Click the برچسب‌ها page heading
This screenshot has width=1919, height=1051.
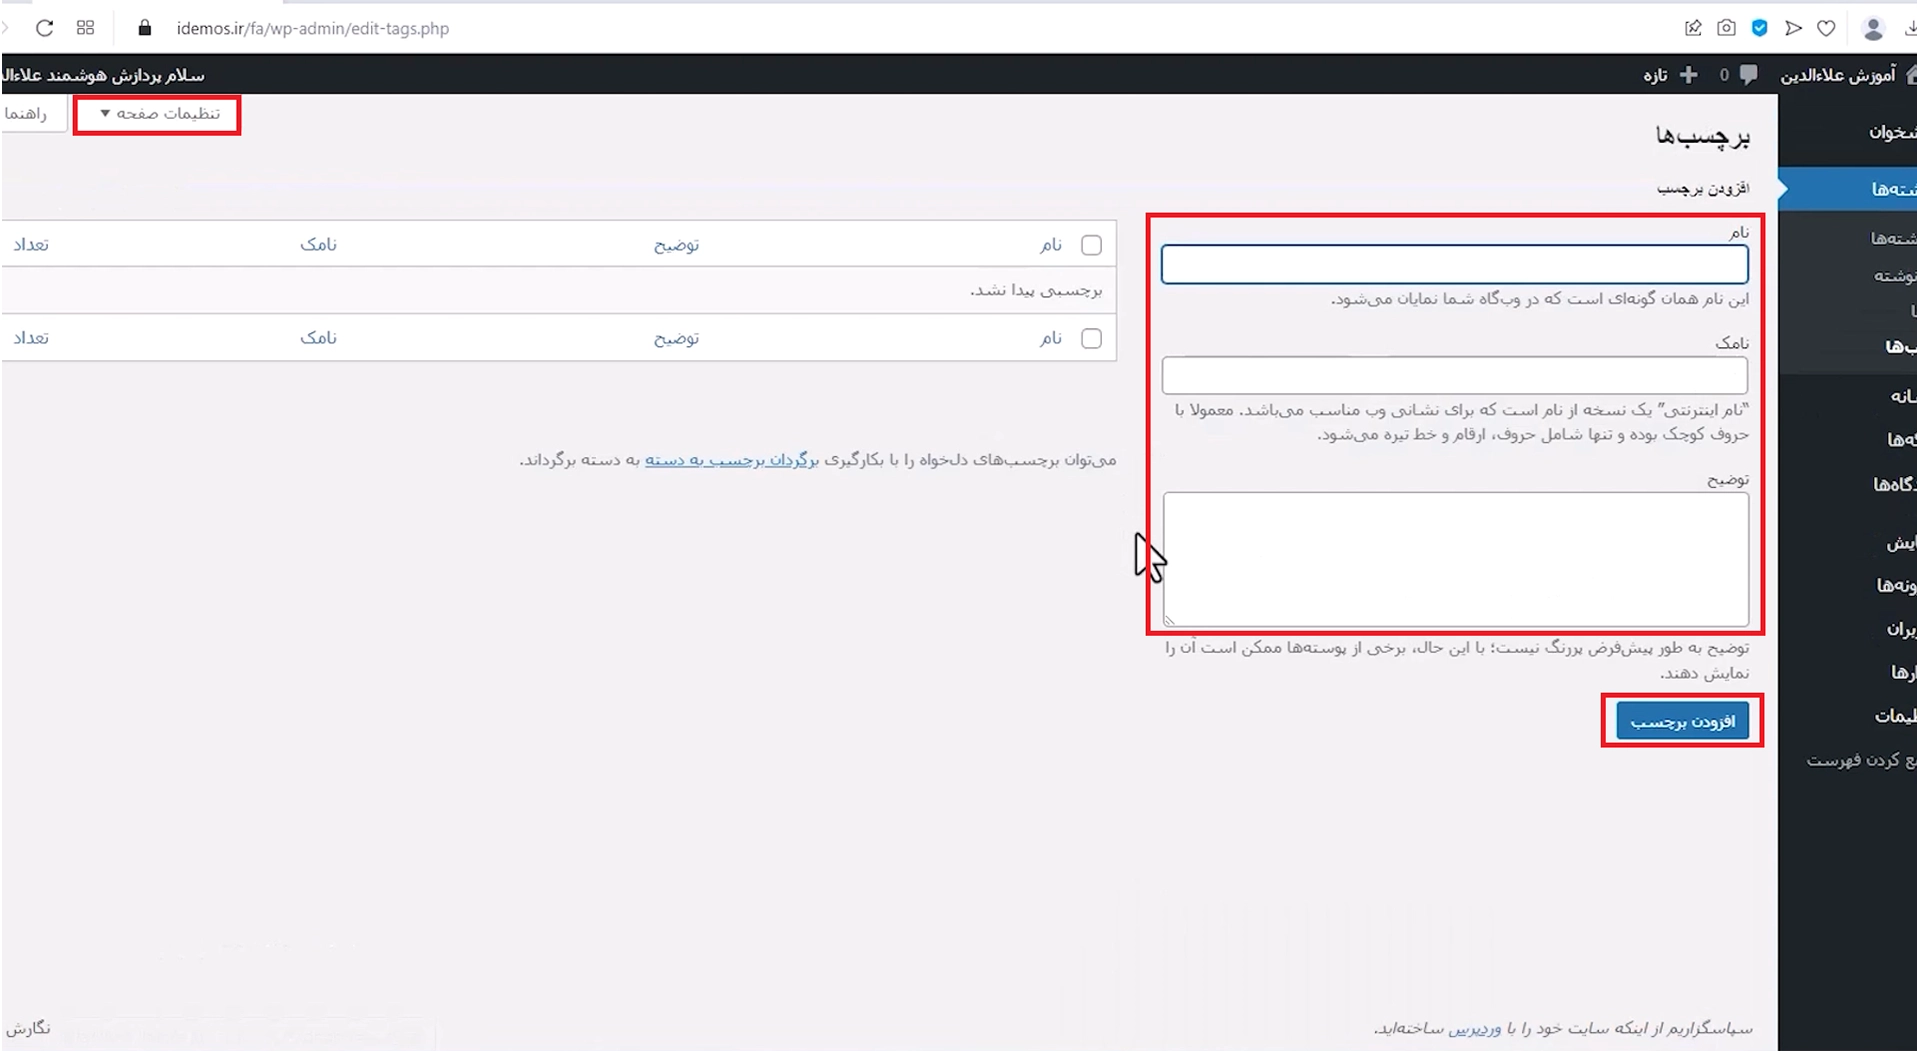(1703, 136)
